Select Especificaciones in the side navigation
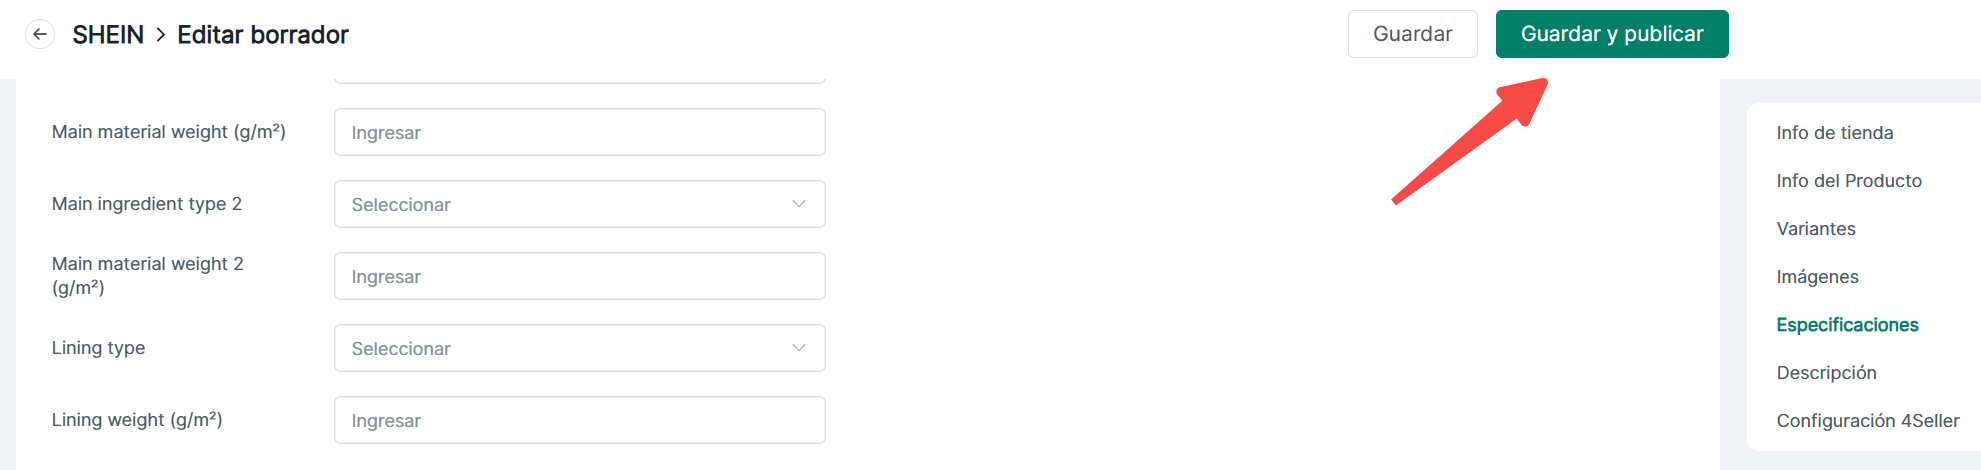 1847,325
